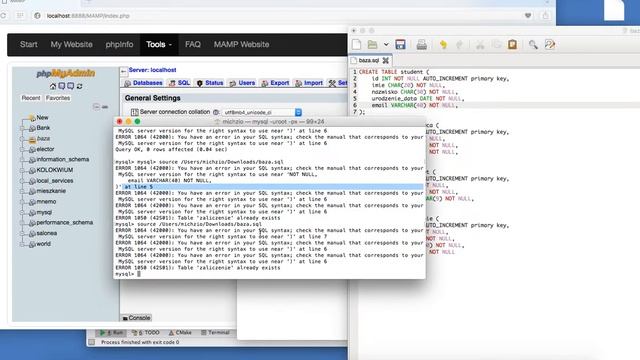Close the baza.sql tab

pyautogui.click(x=385, y=60)
